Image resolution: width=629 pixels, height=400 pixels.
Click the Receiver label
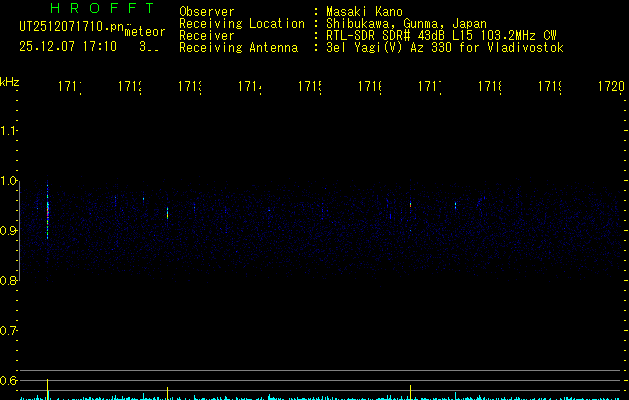tap(207, 36)
